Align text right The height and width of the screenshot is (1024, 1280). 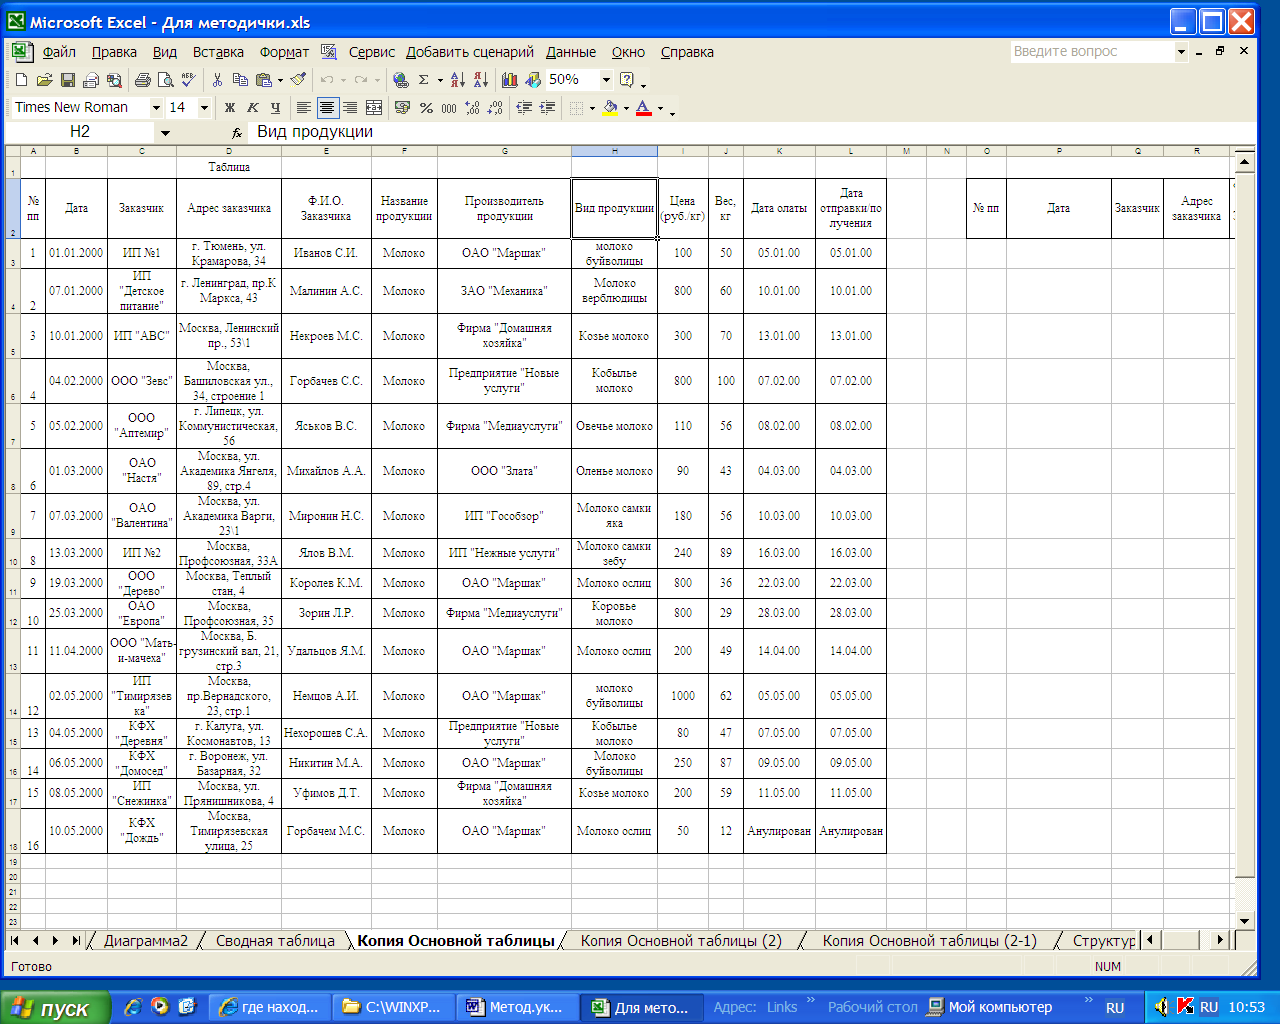pos(350,107)
